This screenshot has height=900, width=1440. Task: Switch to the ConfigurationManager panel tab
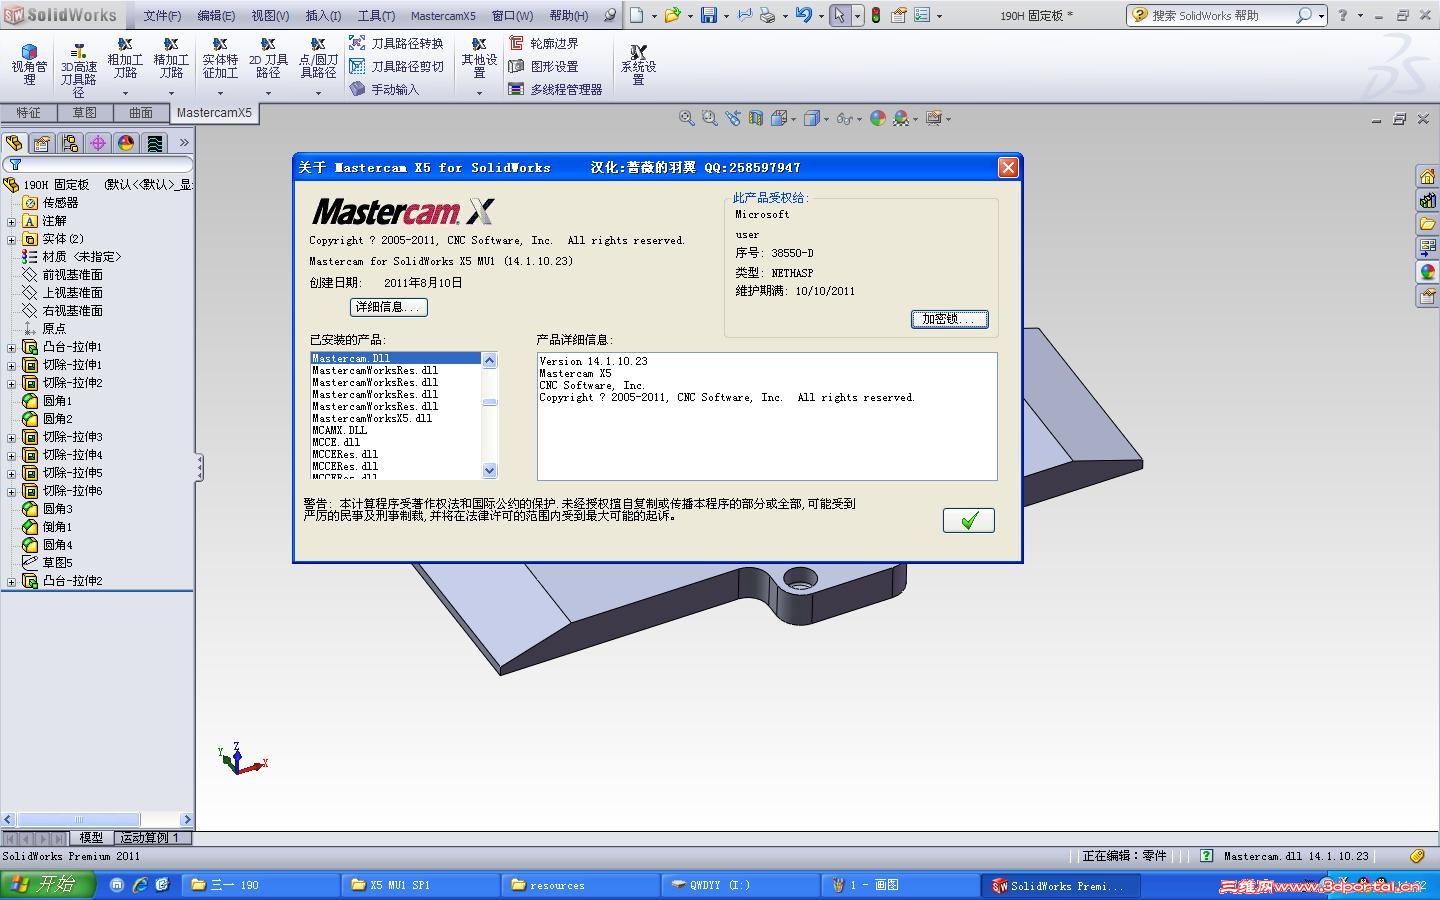pyautogui.click(x=70, y=143)
